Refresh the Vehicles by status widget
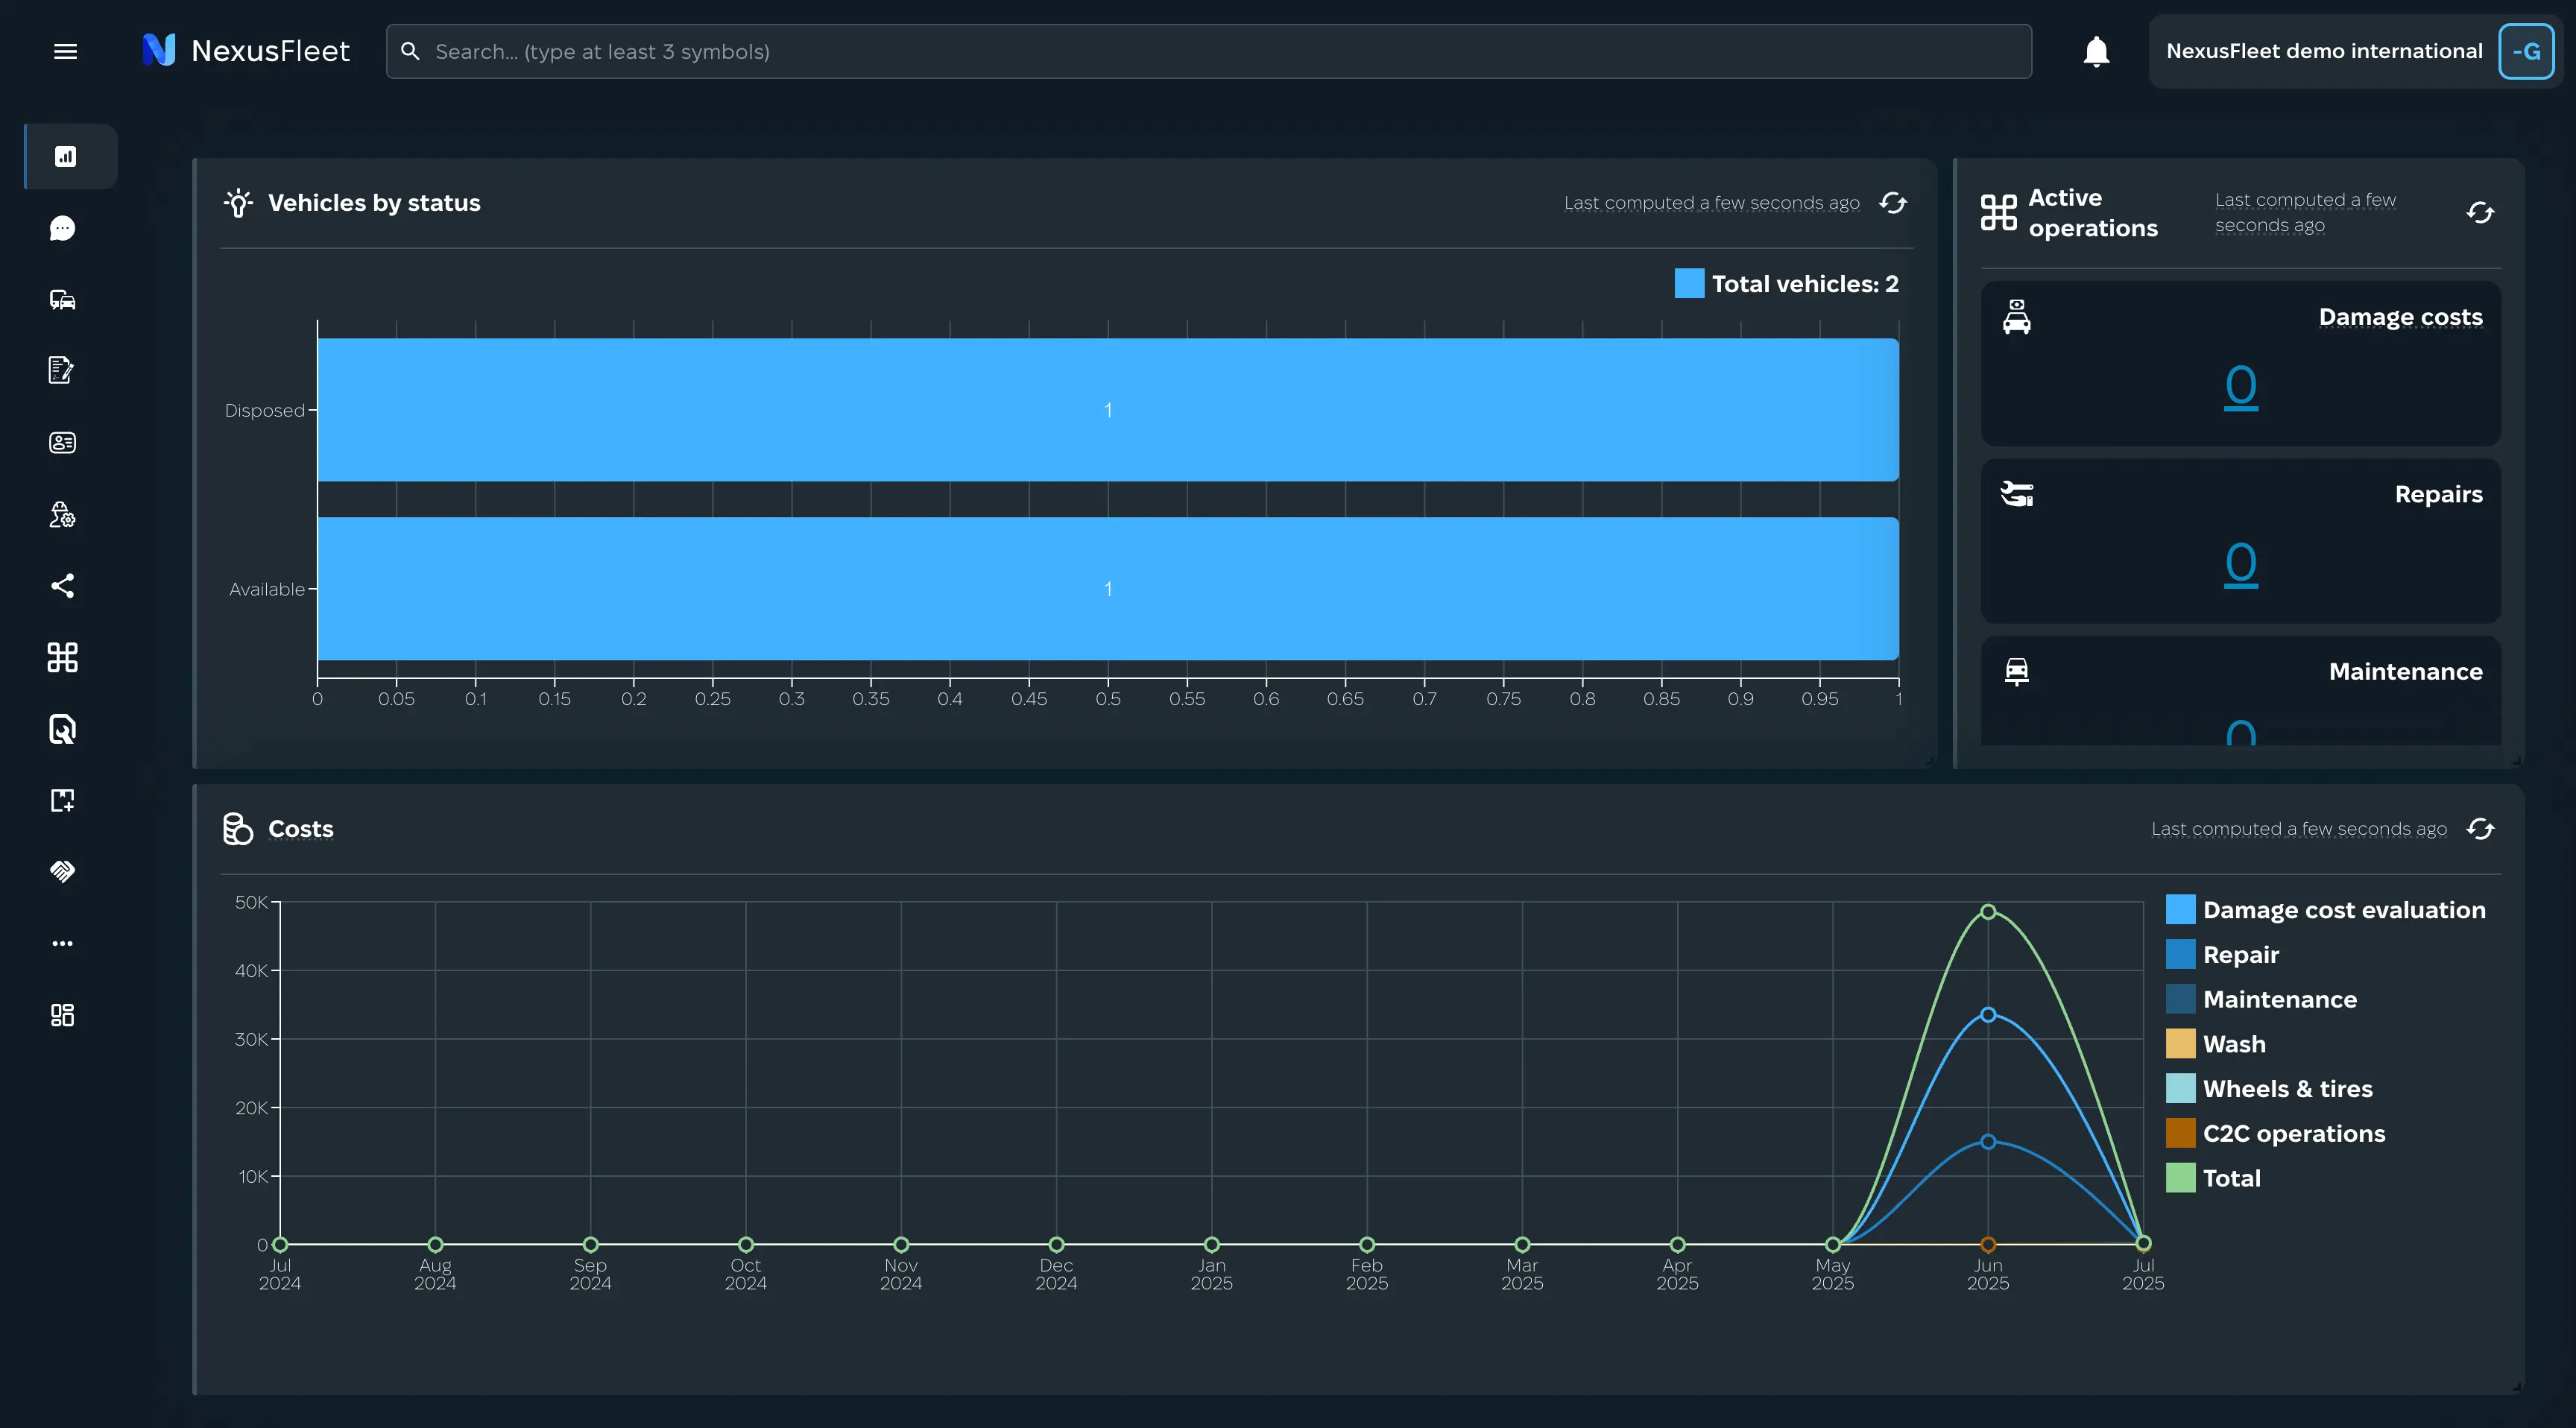The height and width of the screenshot is (1428, 2576). [1893, 203]
